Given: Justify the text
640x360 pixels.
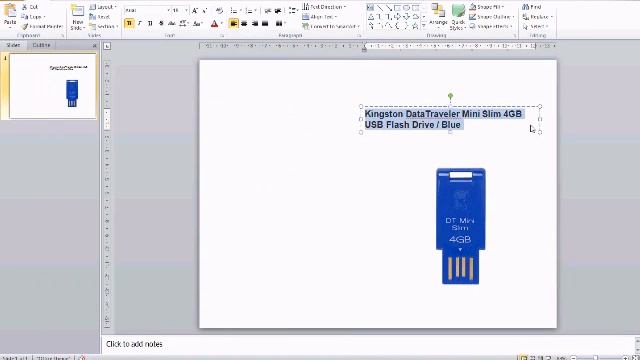Looking at the screenshot, I should [x=265, y=24].
